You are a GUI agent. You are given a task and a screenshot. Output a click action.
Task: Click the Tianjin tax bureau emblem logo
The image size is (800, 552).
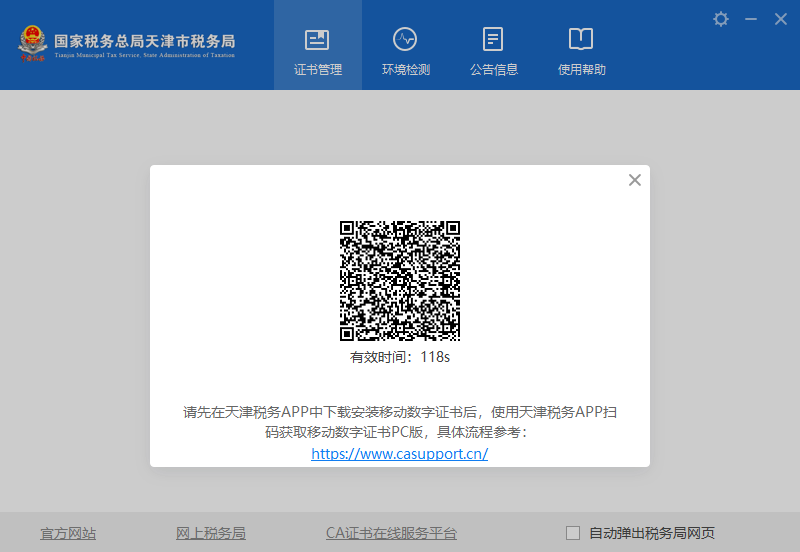click(x=32, y=44)
